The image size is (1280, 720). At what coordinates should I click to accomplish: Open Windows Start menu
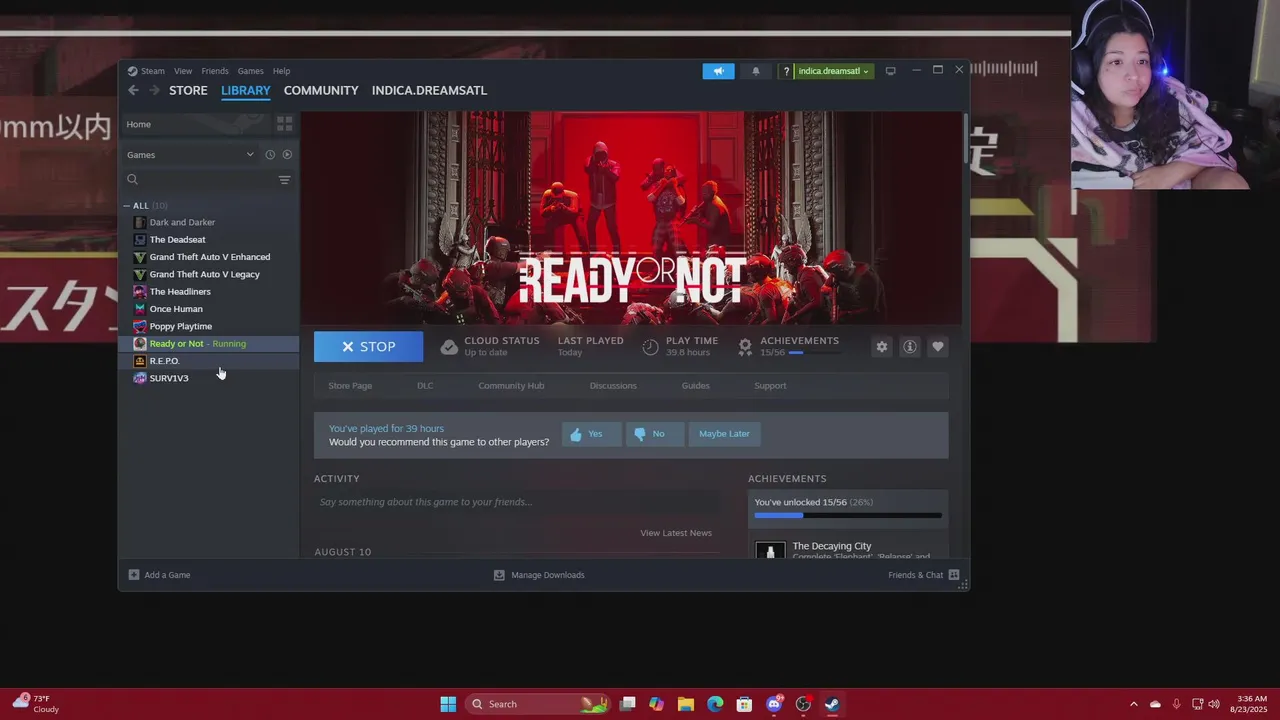[x=448, y=704]
